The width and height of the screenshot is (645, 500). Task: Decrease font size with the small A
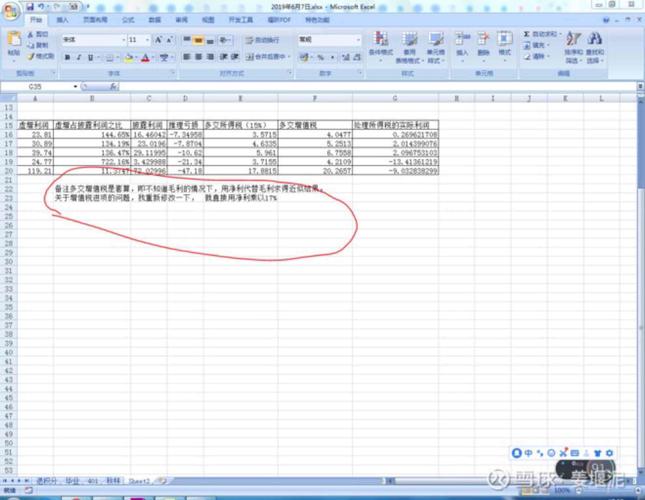169,40
